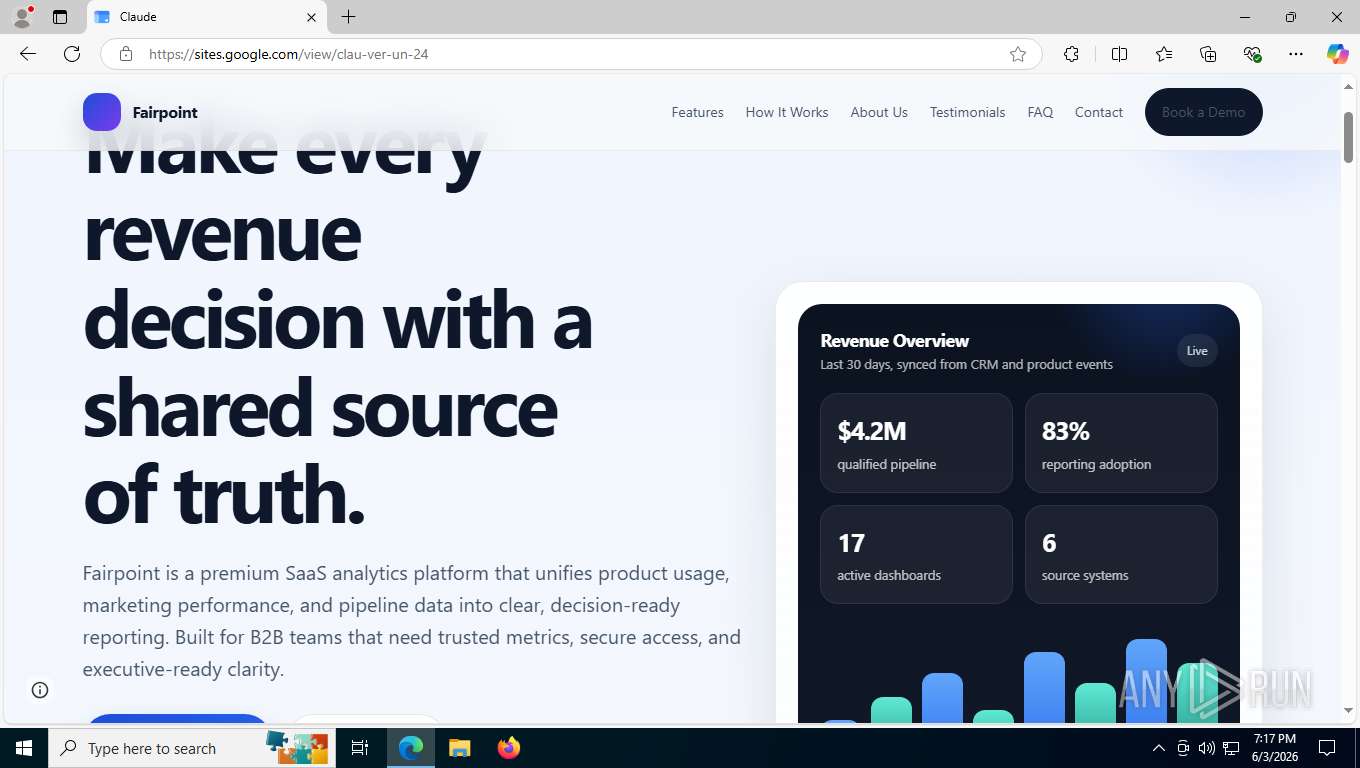This screenshot has height=768, width=1360.
Task: Click the scrollbar up arrow
Action: coord(1348,88)
